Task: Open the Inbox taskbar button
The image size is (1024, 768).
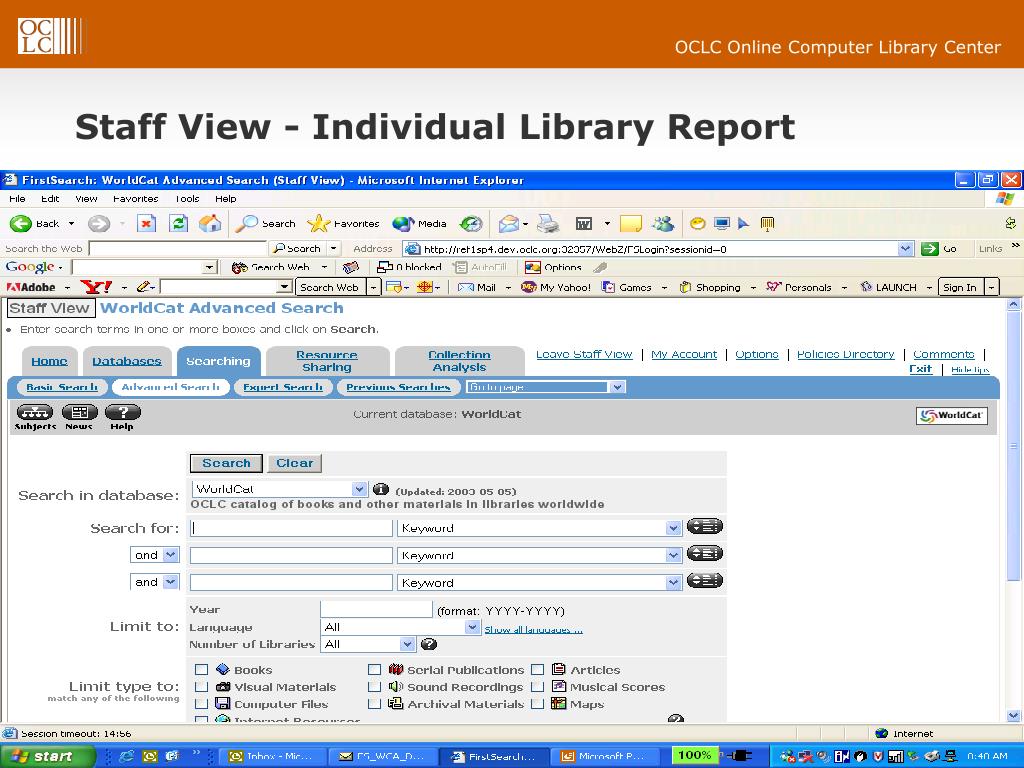Action: coord(270,756)
